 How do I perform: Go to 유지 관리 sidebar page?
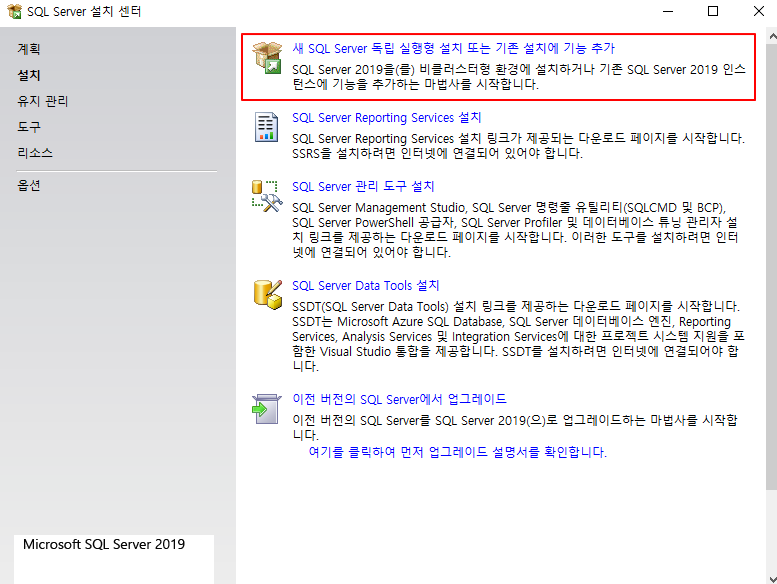point(43,101)
